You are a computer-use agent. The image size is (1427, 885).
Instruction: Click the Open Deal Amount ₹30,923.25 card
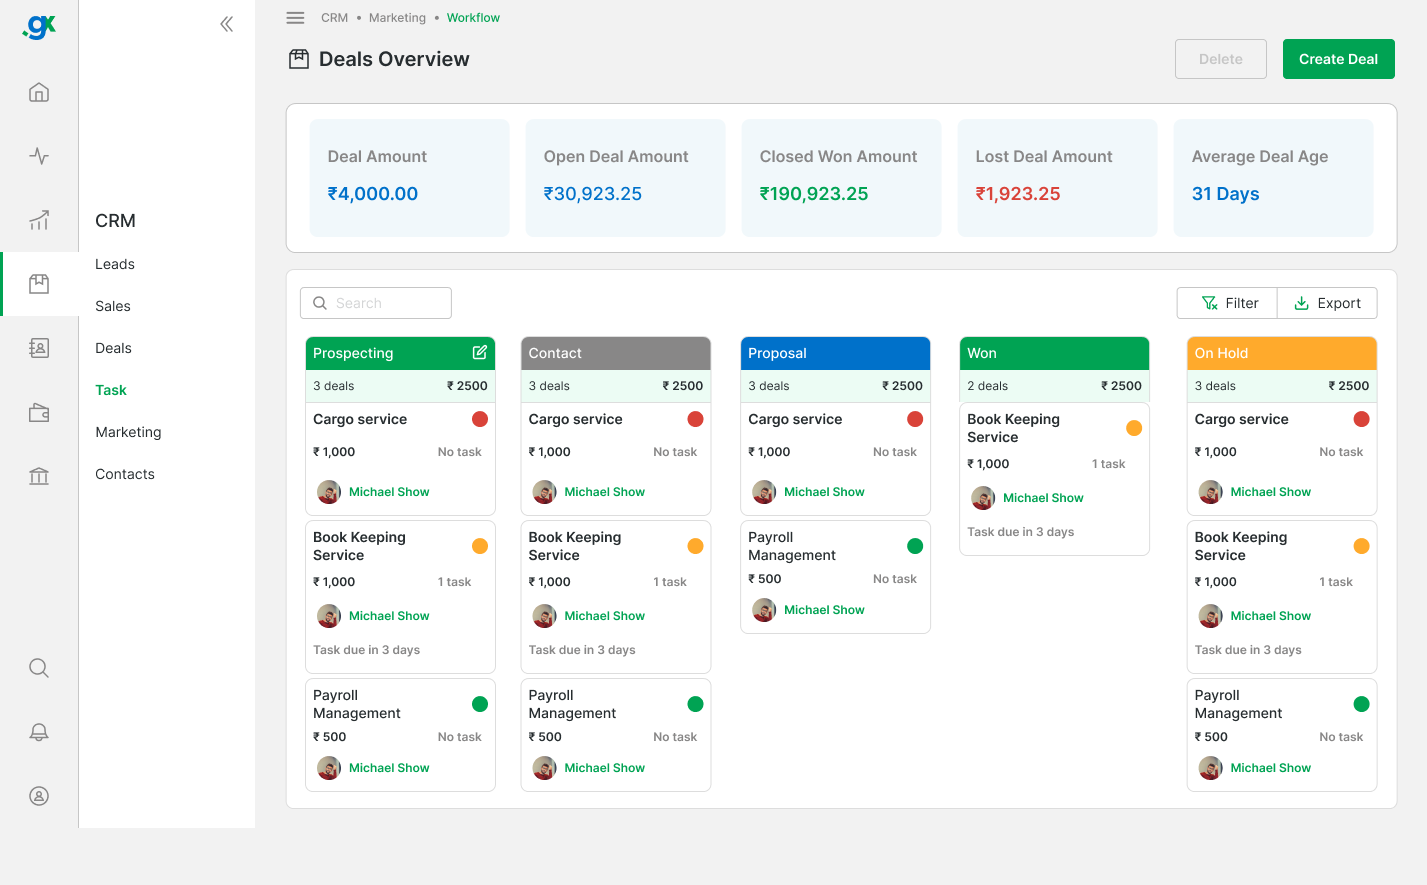(x=626, y=178)
